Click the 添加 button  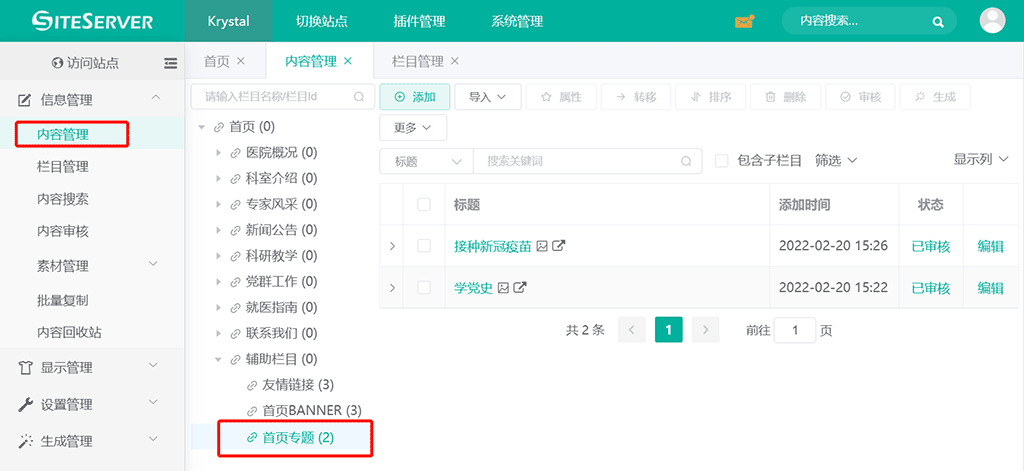(414, 97)
